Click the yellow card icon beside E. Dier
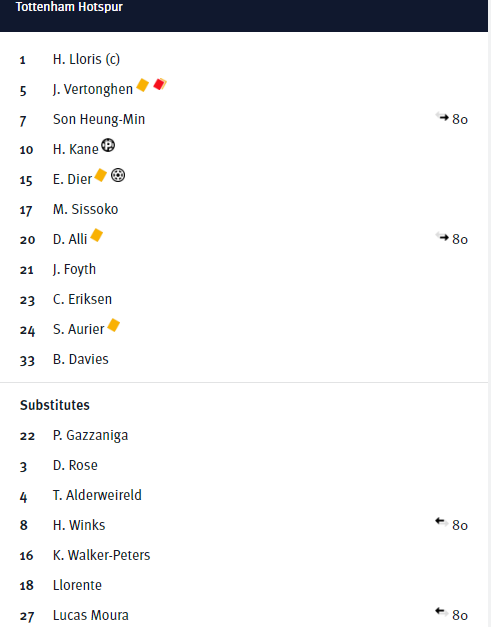The image size is (491, 627). (100, 175)
